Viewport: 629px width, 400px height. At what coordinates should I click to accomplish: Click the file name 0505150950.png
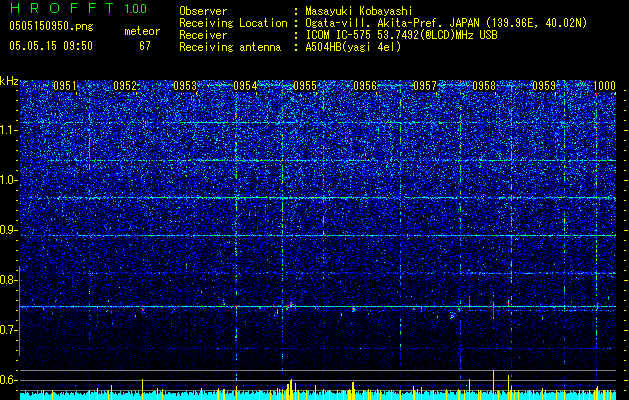(51, 26)
